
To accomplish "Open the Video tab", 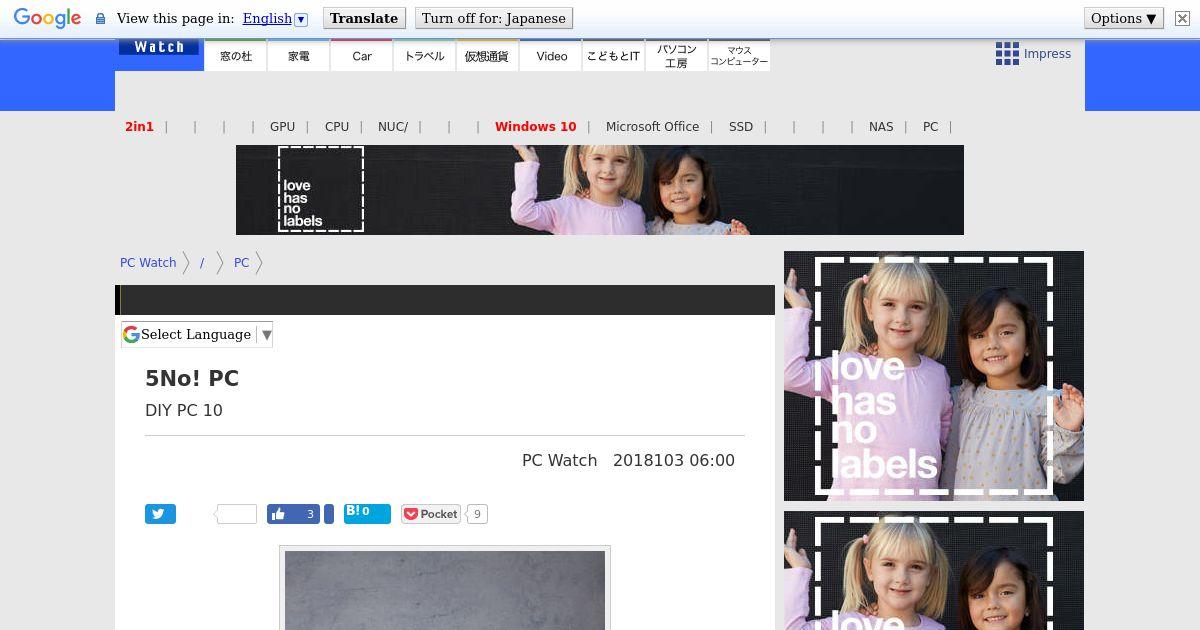I will (551, 56).
